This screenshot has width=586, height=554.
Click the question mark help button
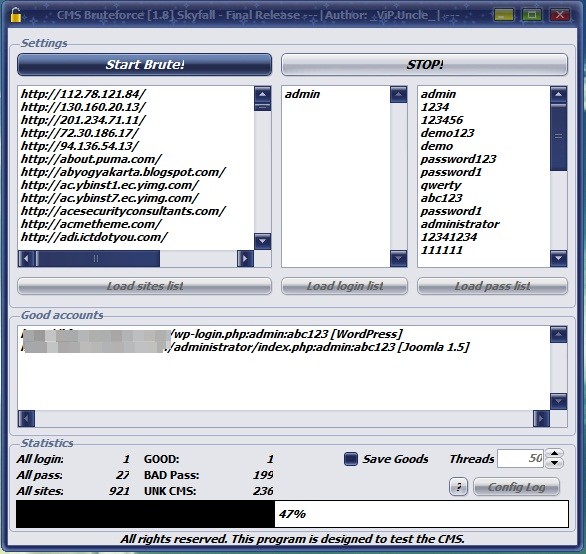click(x=459, y=487)
